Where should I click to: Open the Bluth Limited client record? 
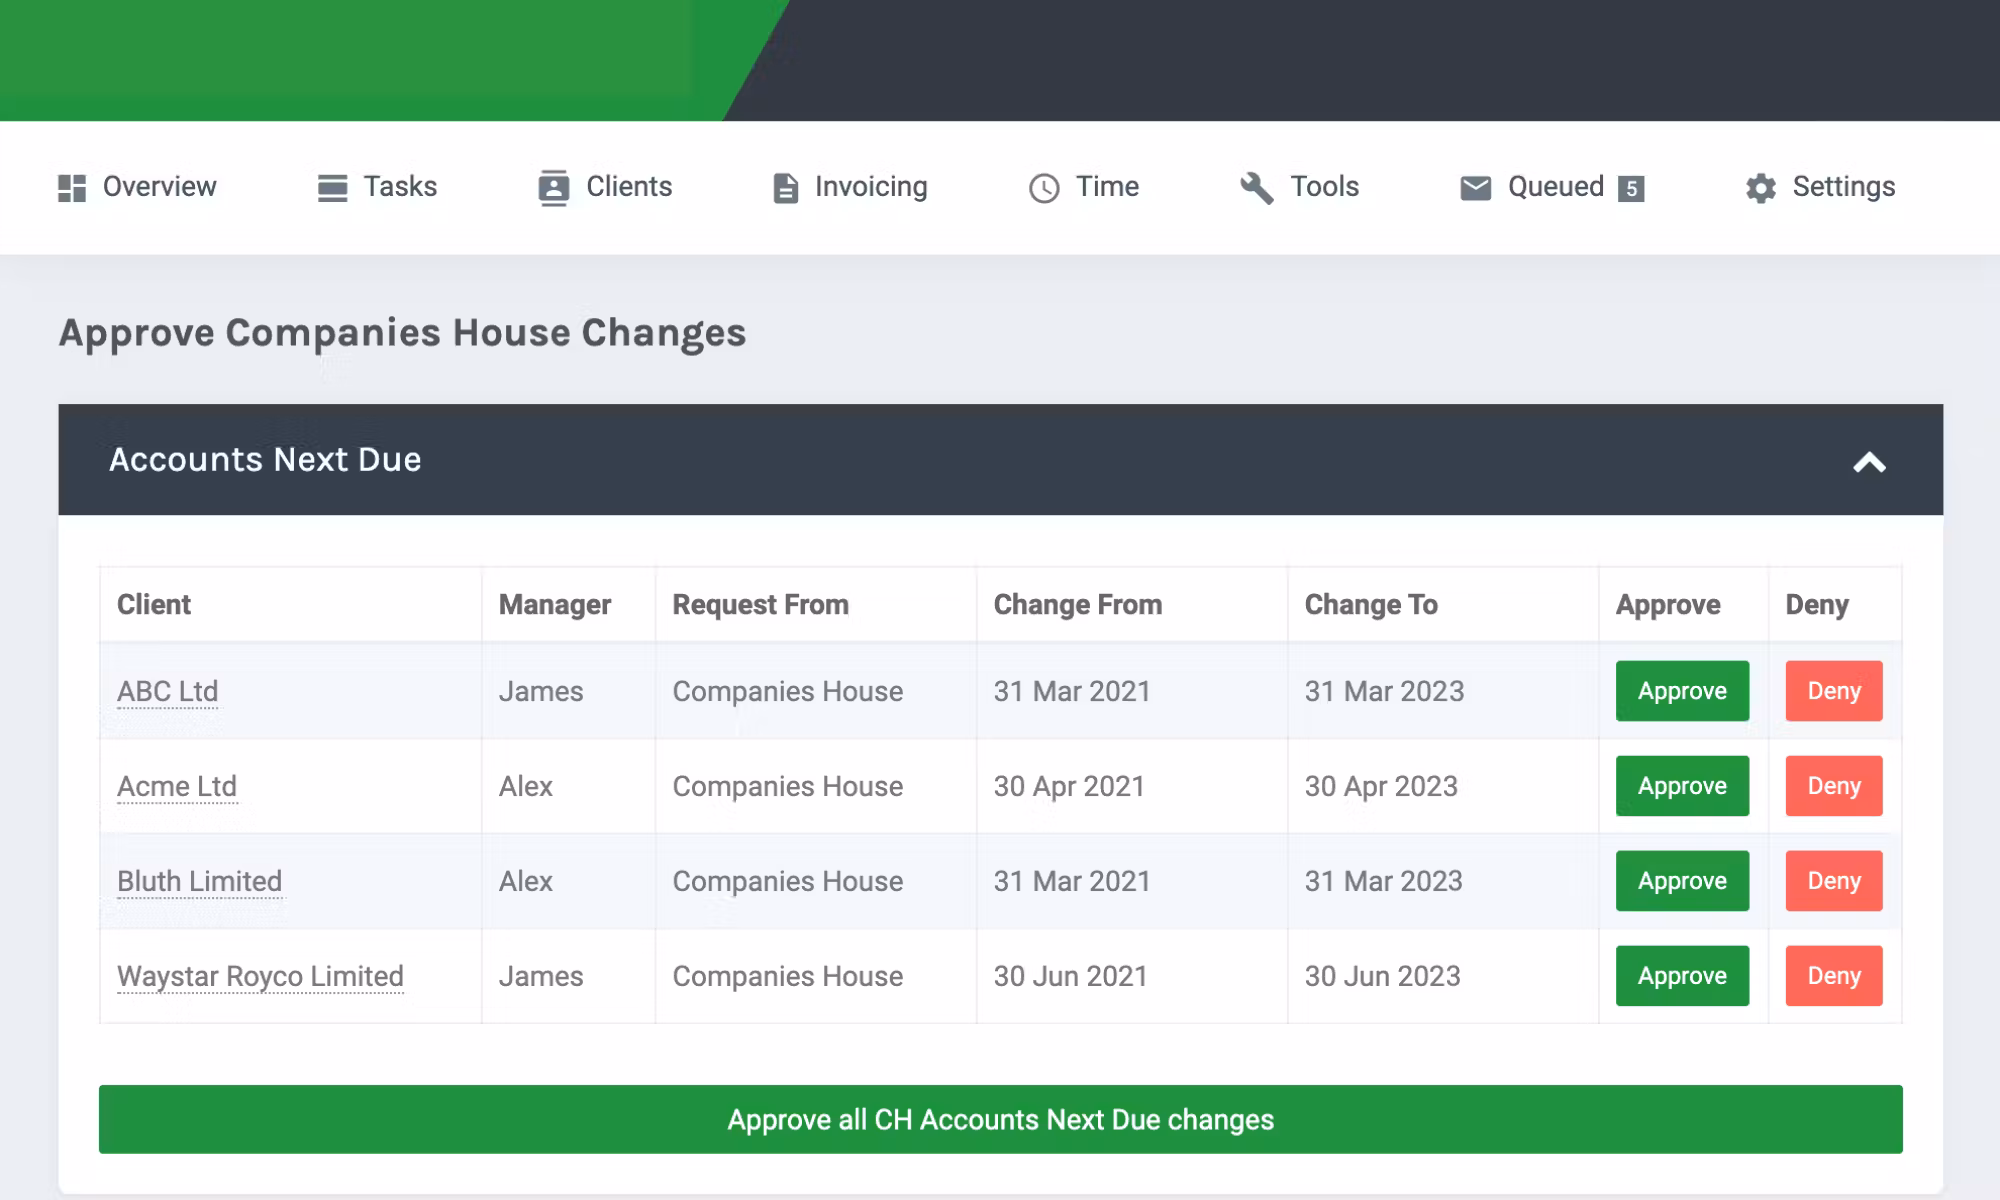coord(199,881)
